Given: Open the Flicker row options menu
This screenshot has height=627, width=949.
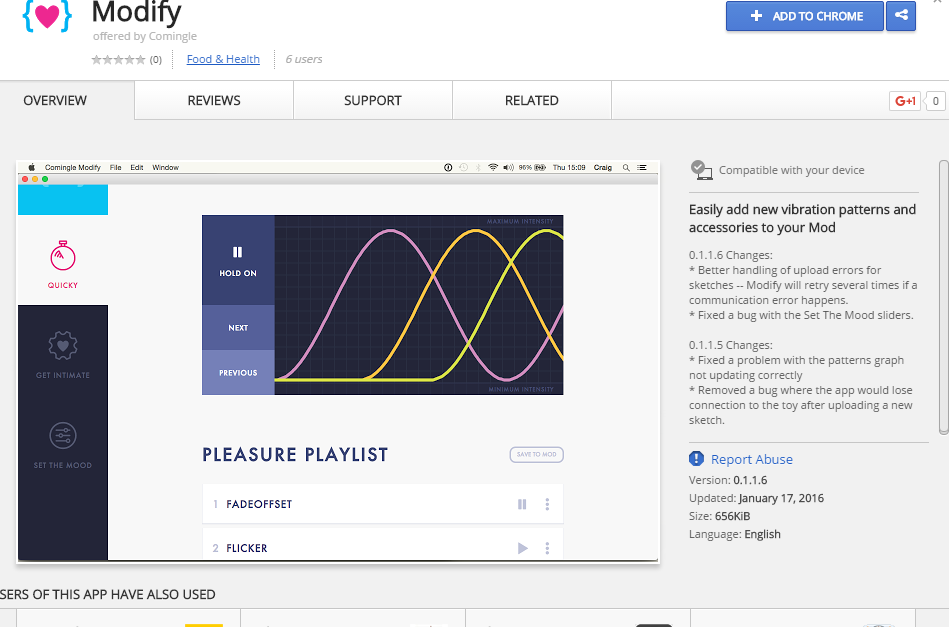Looking at the screenshot, I should (547, 548).
